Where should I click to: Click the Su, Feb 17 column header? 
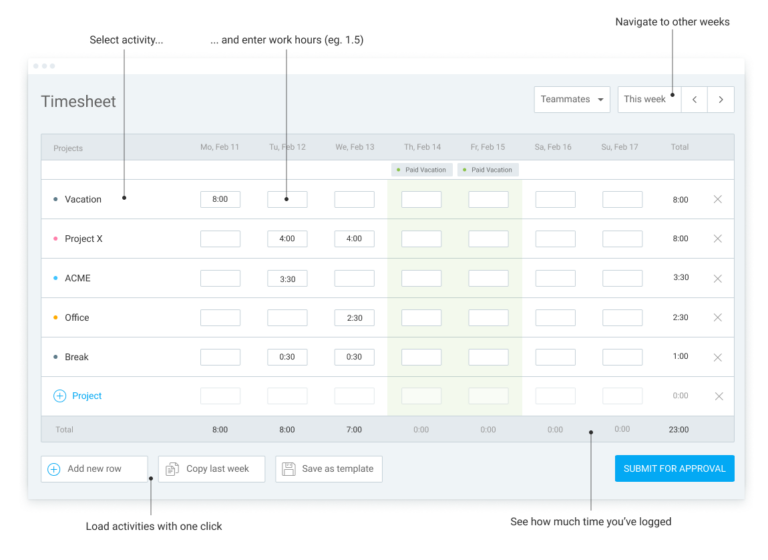tap(620, 147)
